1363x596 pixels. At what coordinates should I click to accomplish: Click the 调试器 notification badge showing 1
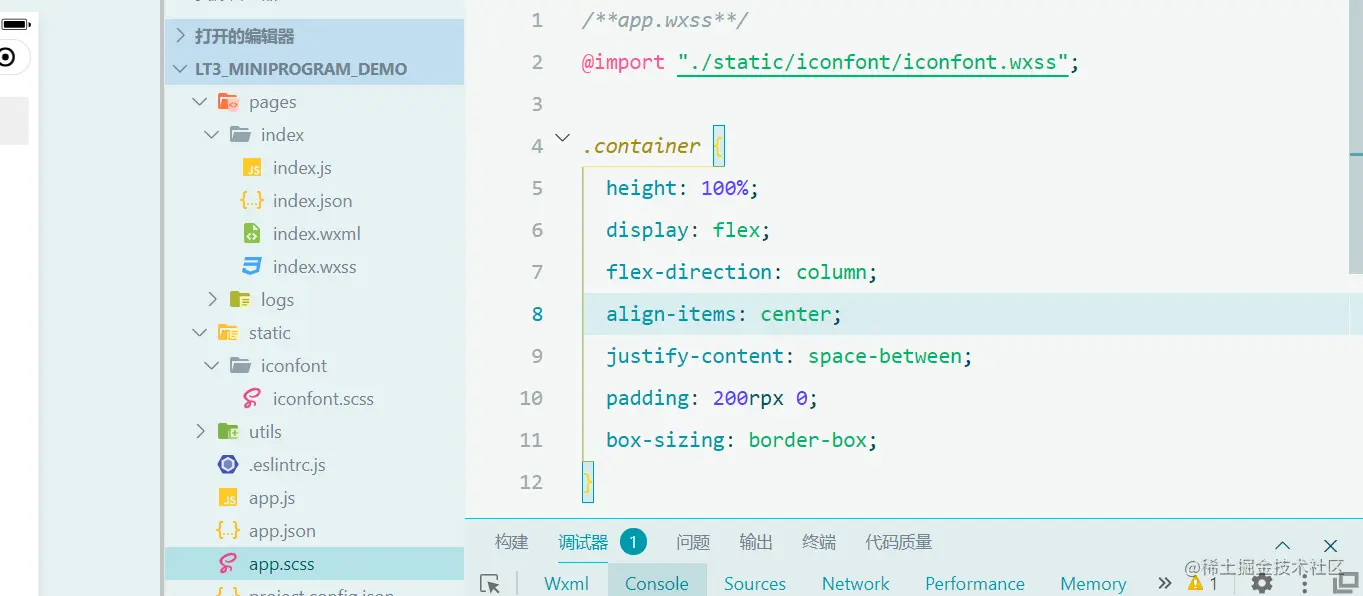click(x=633, y=542)
